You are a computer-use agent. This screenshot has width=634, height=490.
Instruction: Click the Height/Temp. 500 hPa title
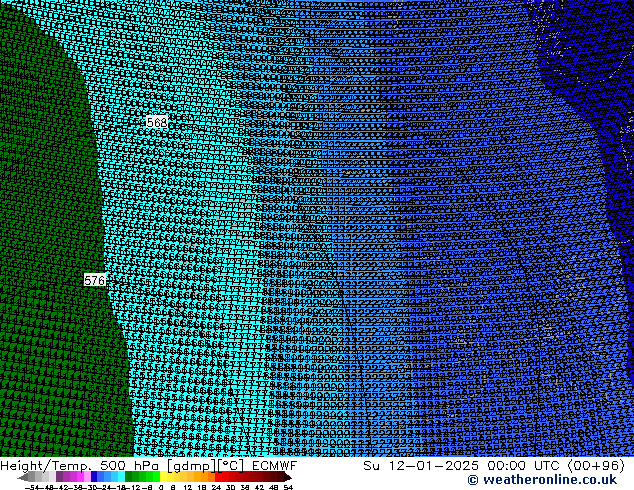pyautogui.click(x=81, y=466)
